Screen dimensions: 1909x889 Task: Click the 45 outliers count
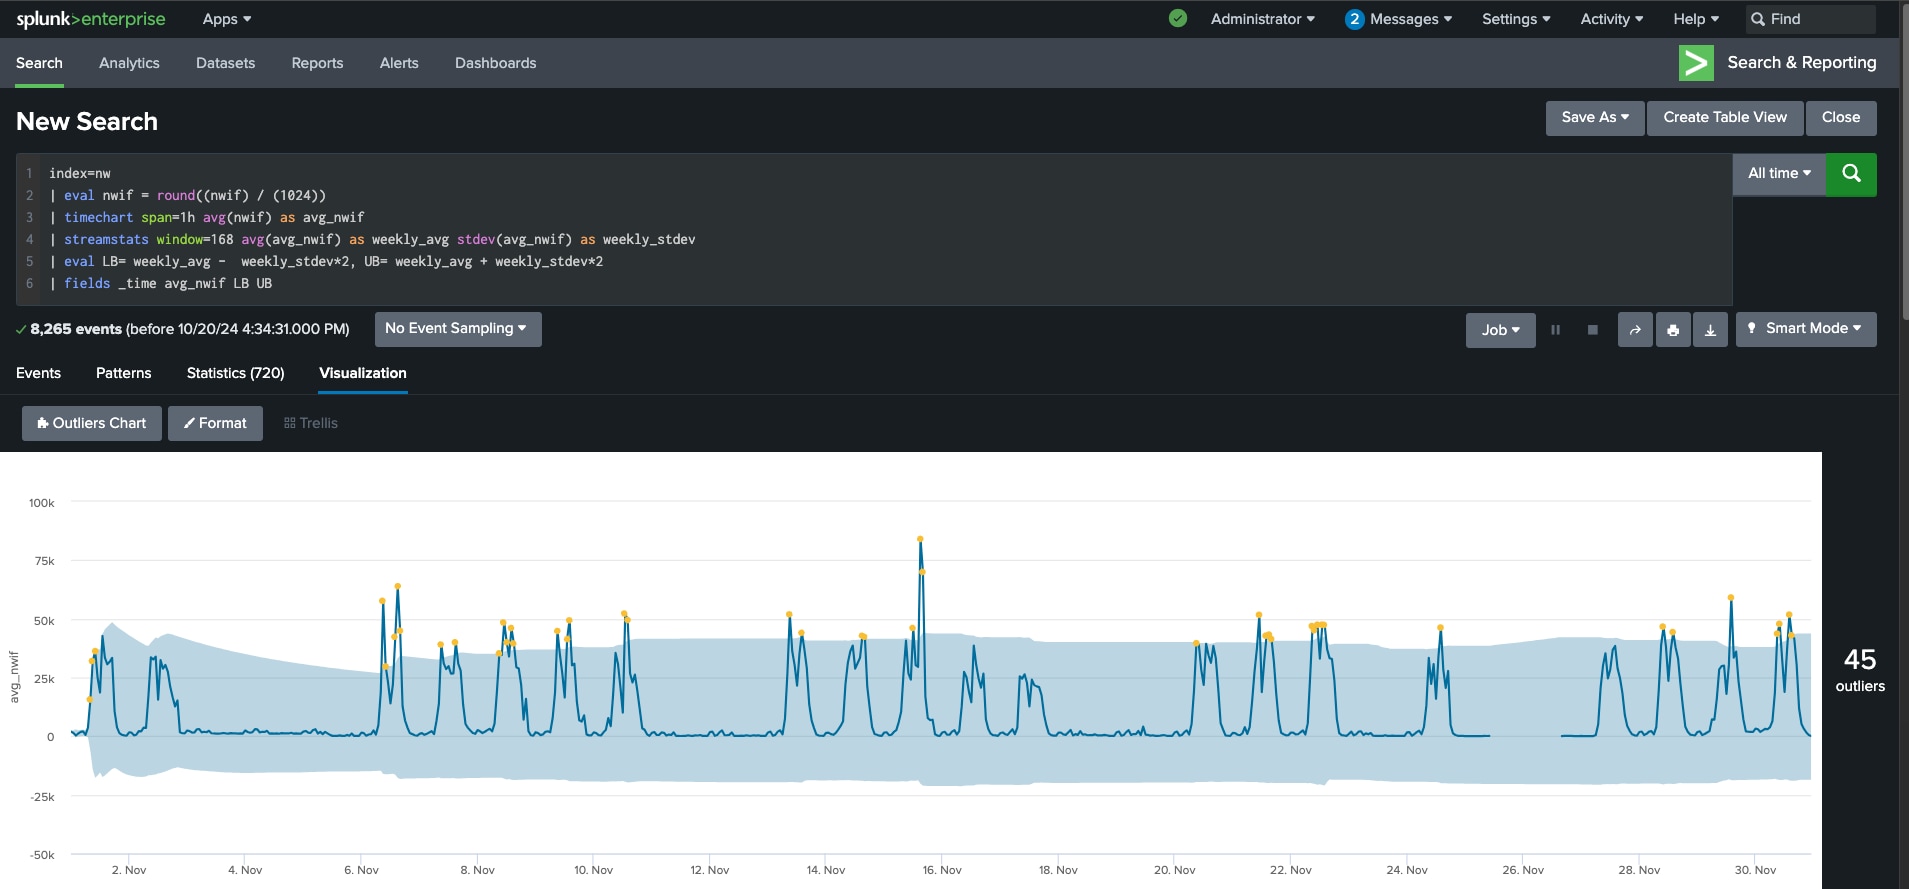[x=1860, y=670]
